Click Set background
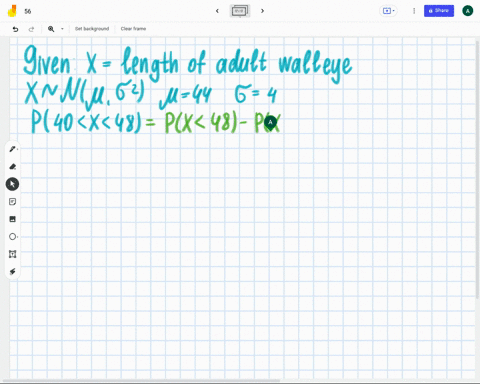This screenshot has width=480, height=384. click(x=92, y=29)
